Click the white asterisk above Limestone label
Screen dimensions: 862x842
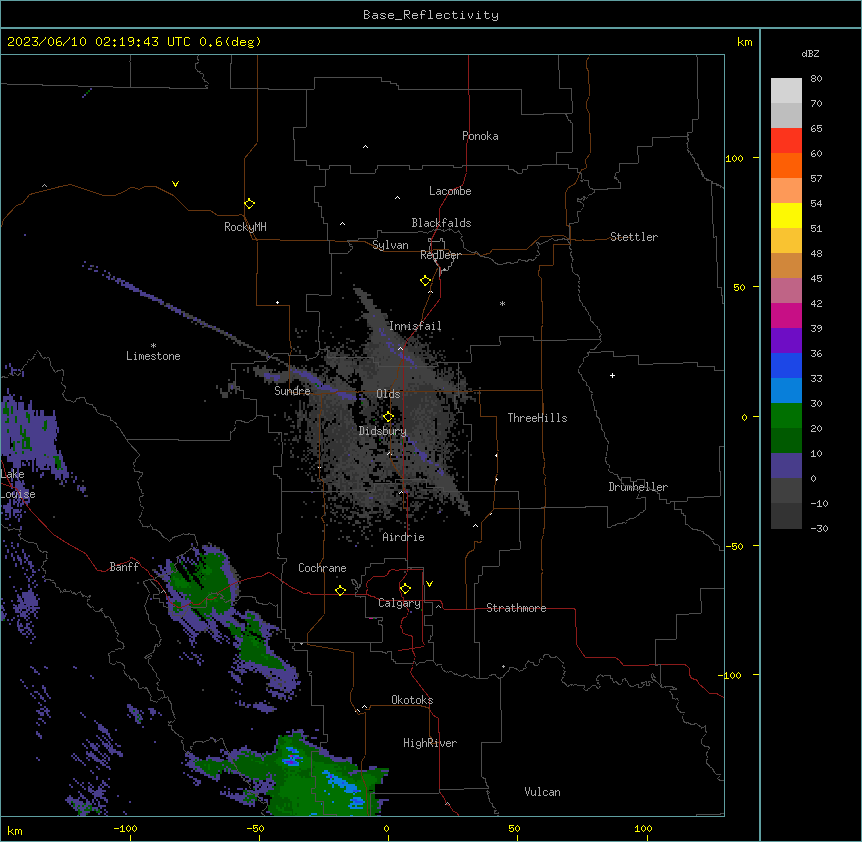pos(153,346)
